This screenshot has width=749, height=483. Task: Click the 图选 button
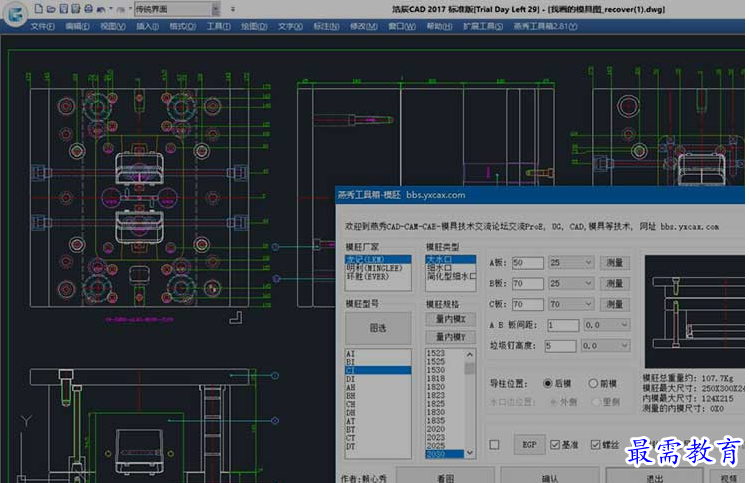pos(378,328)
